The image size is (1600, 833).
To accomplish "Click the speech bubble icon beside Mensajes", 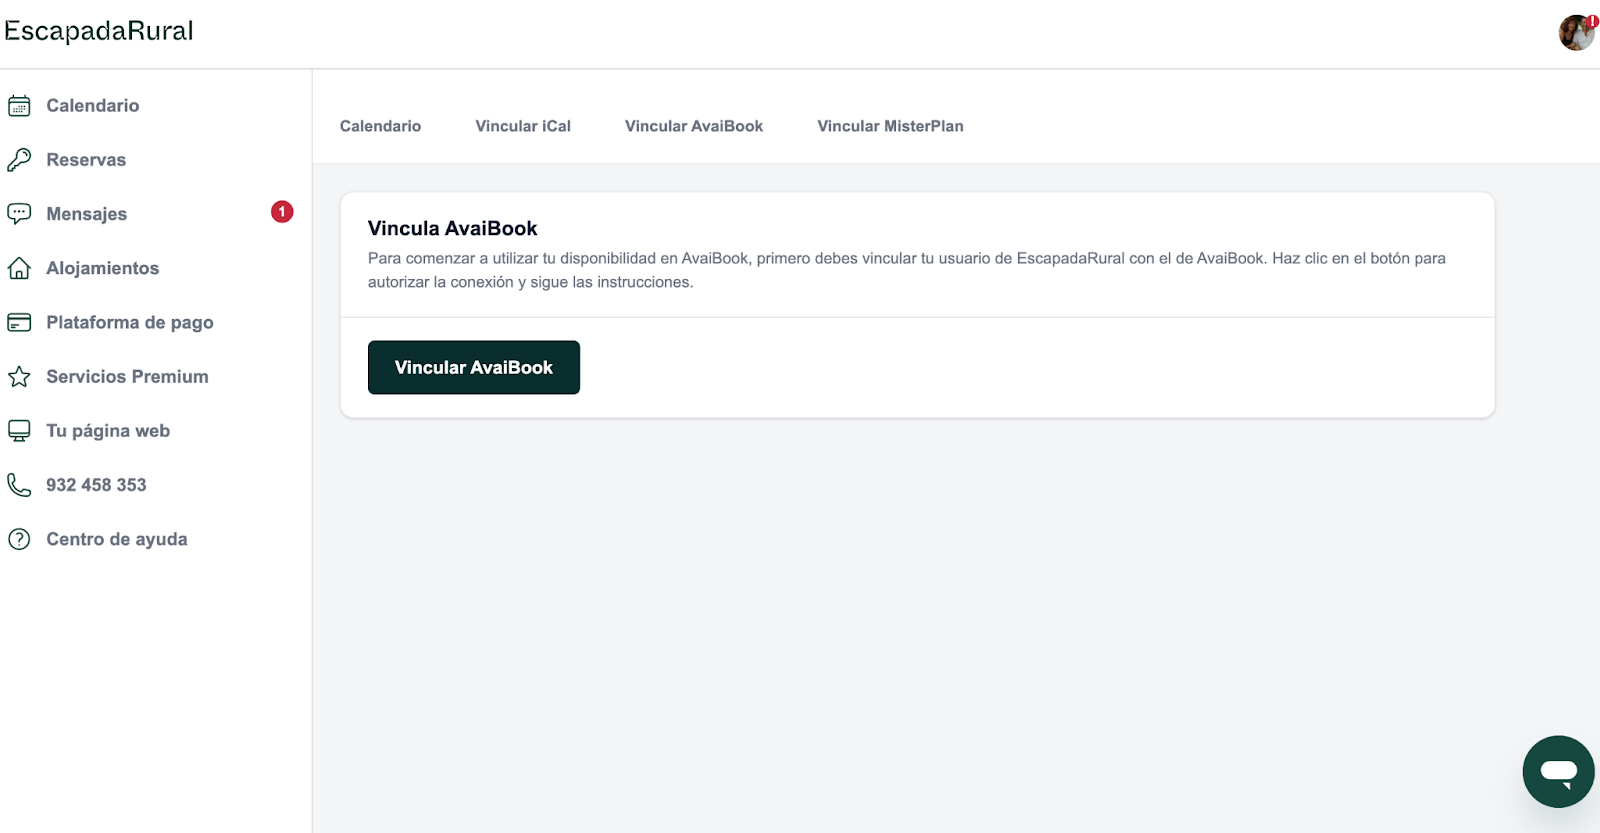I will click(19, 214).
